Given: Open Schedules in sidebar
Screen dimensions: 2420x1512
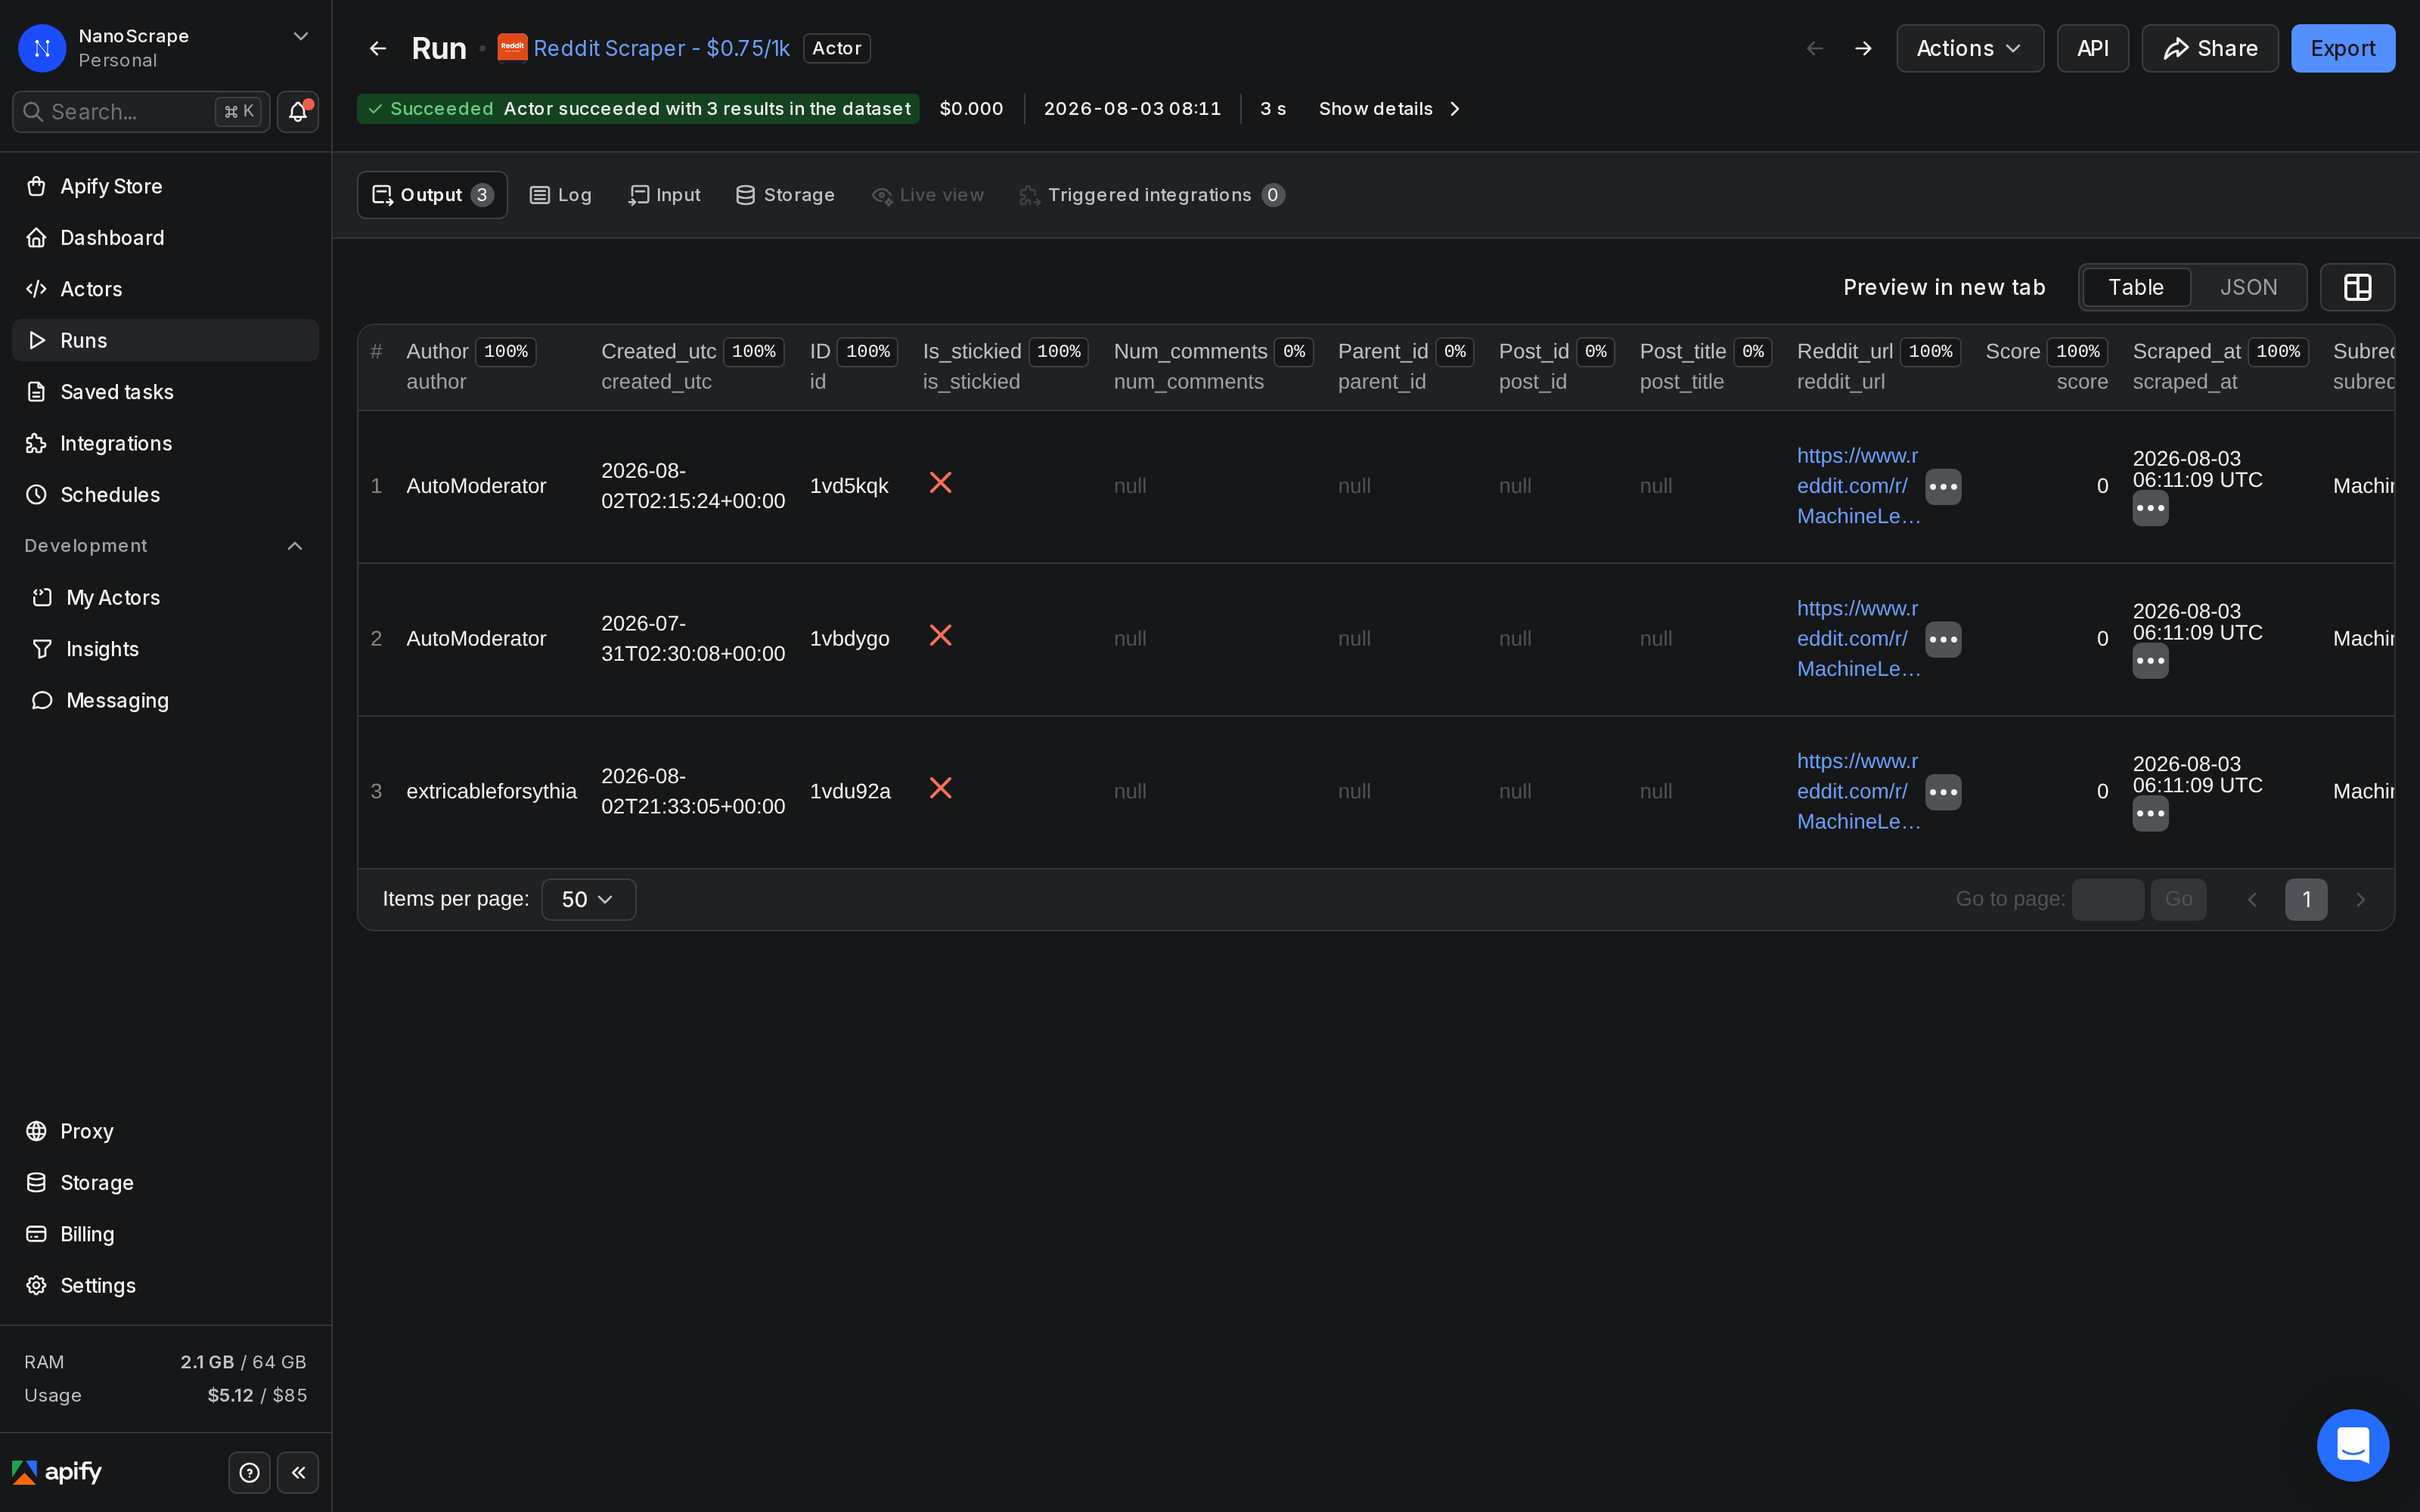Looking at the screenshot, I should [x=165, y=494].
